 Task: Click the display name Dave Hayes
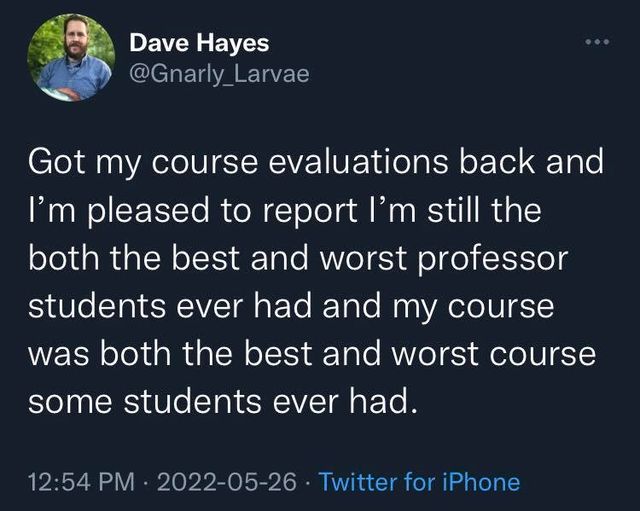tap(199, 43)
